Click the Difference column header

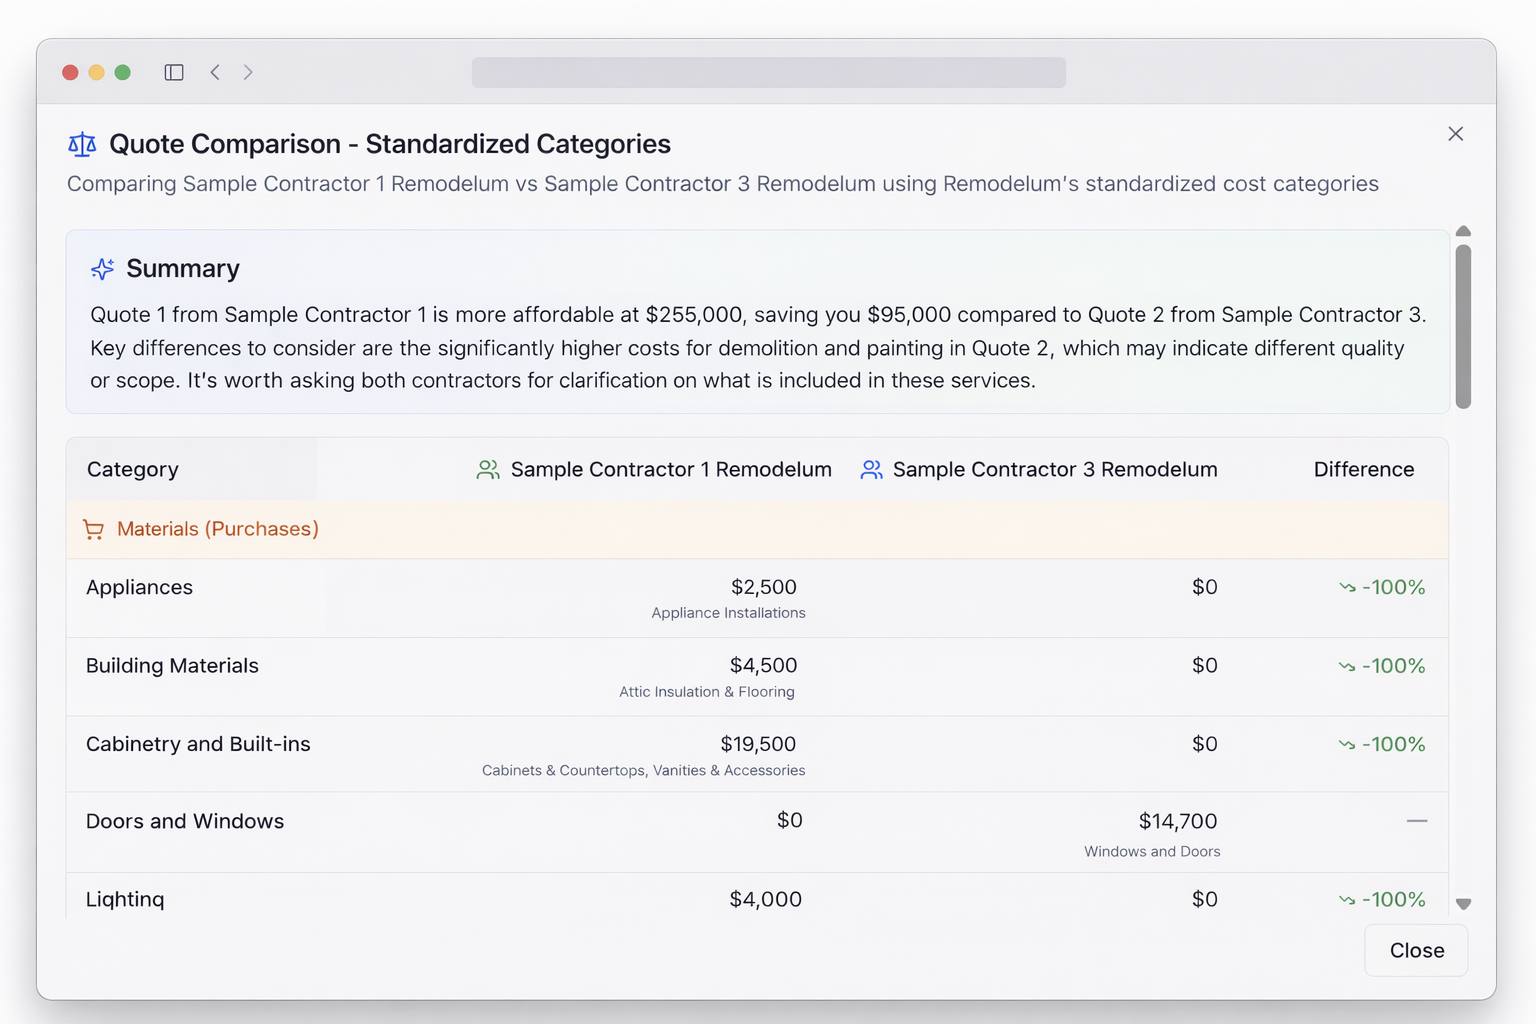pyautogui.click(x=1363, y=470)
